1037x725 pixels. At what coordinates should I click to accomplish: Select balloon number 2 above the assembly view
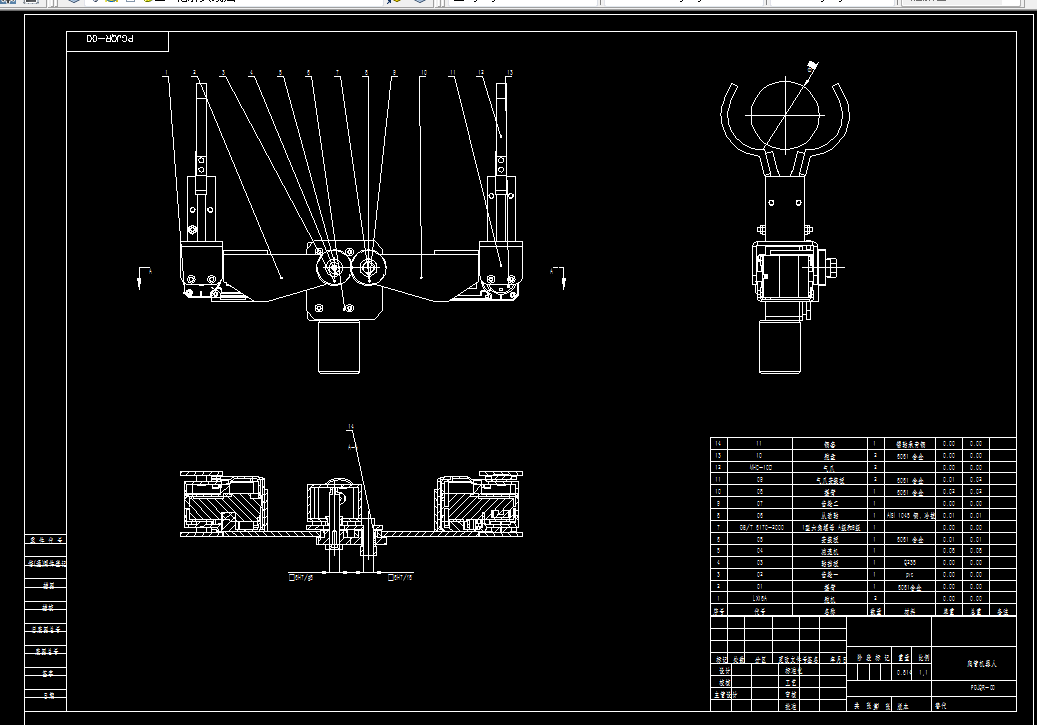pyautogui.click(x=194, y=73)
